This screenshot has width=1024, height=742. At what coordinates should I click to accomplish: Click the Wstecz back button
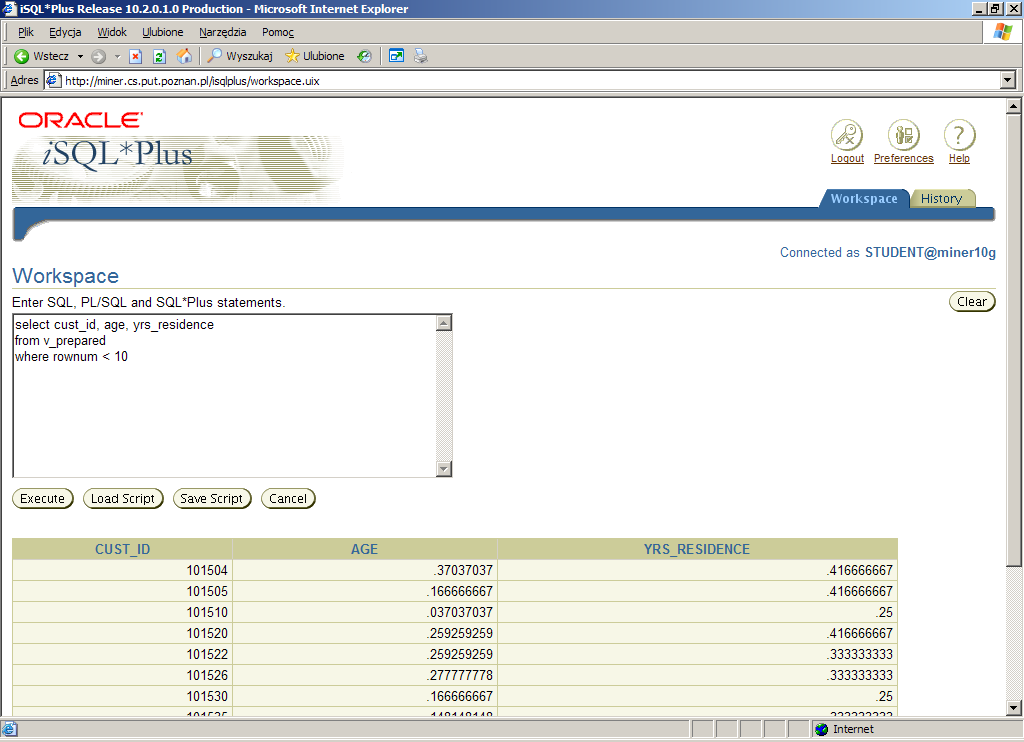coord(41,56)
